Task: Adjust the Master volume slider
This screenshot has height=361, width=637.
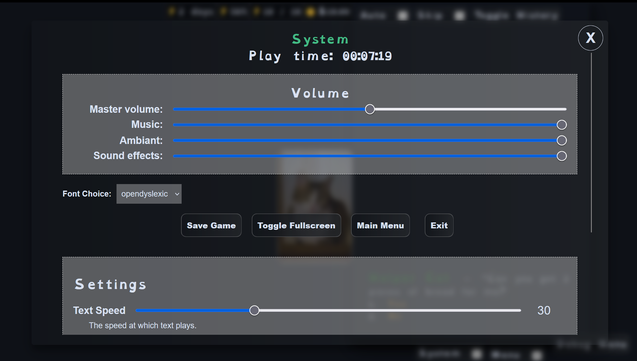Action: point(370,109)
